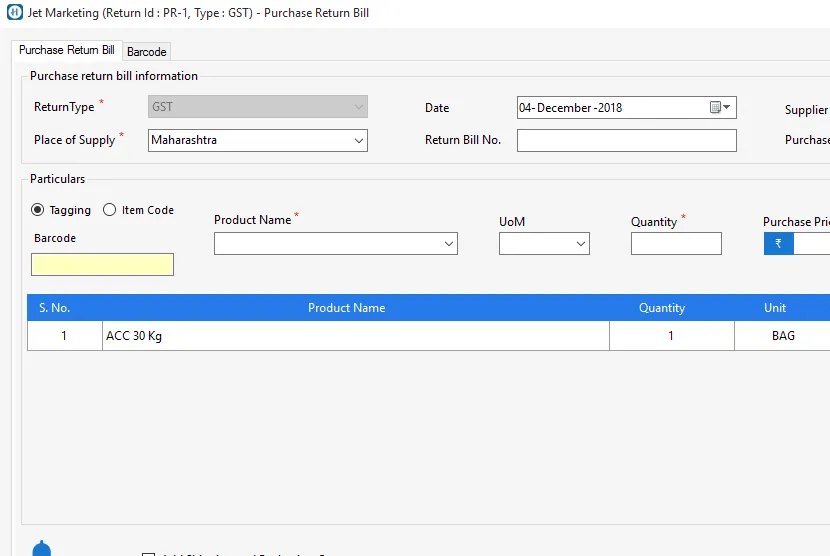This screenshot has width=830, height=556.
Task: Click the blue icon at bottom left
Action: click(41, 549)
